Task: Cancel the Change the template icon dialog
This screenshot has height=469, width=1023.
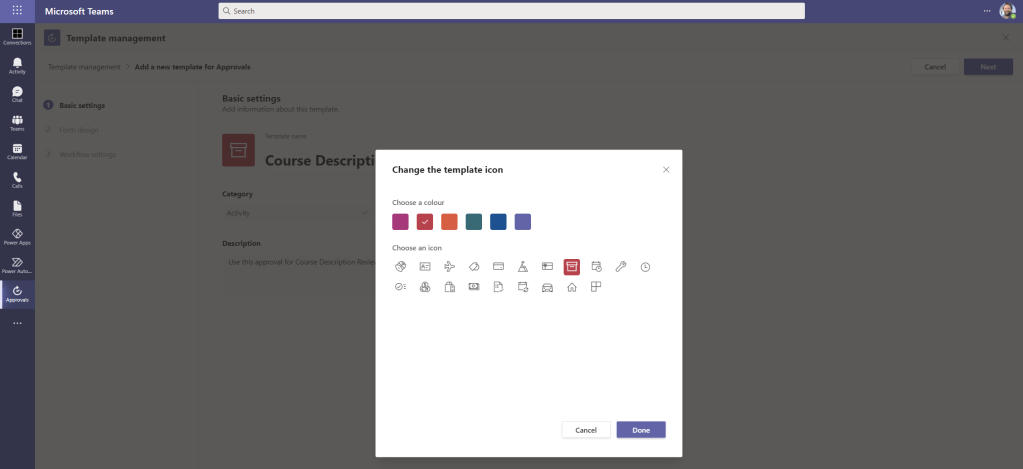Action: tap(586, 430)
